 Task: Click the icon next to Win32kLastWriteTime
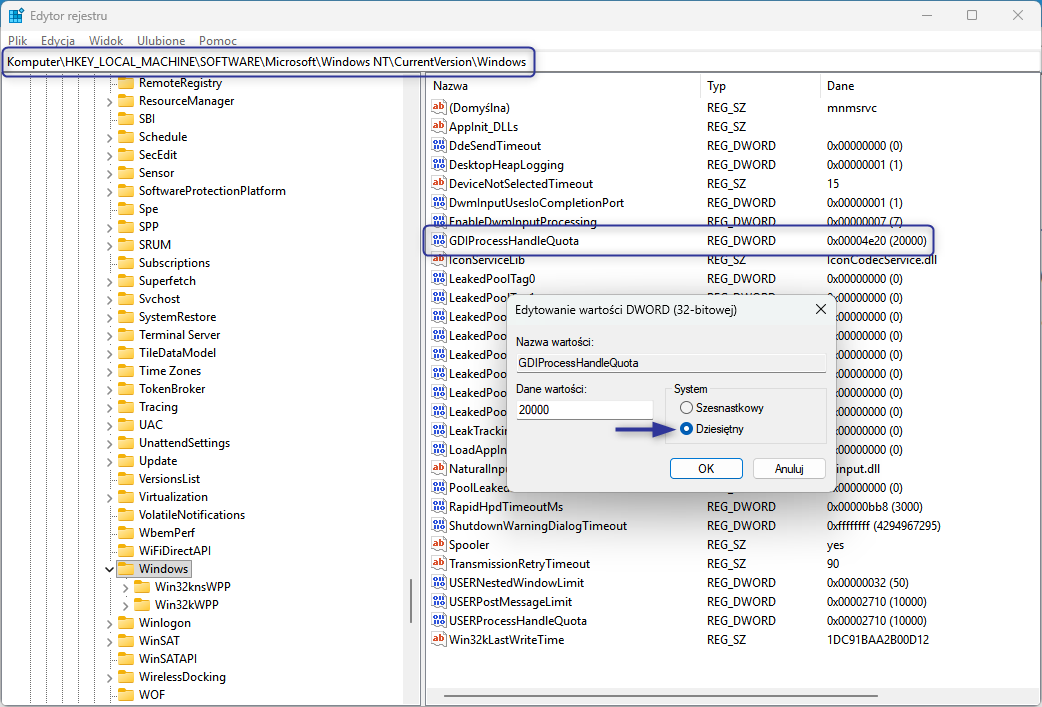(438, 640)
